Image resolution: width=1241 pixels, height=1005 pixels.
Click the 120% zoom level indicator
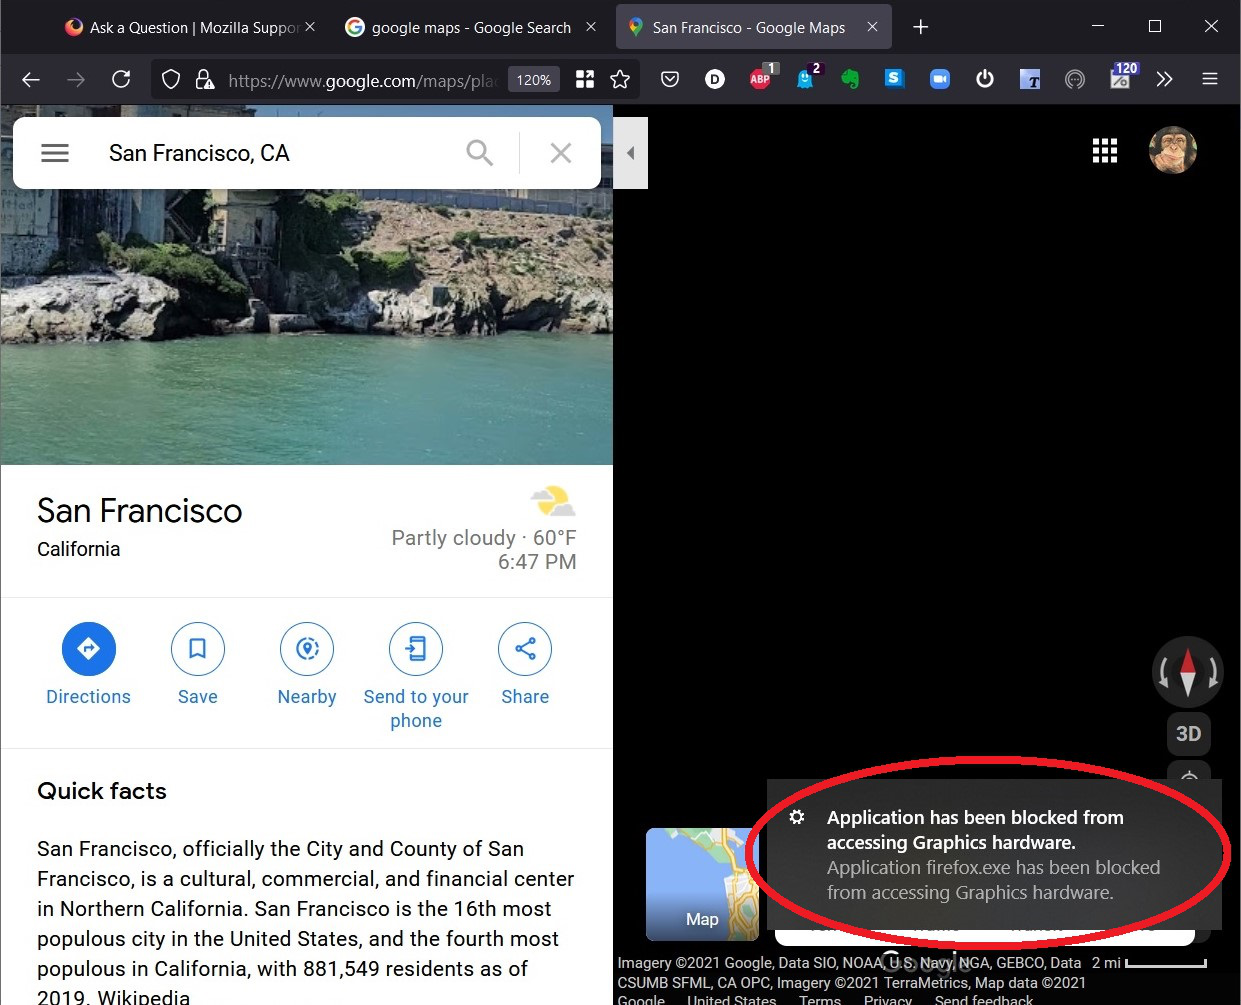[534, 80]
